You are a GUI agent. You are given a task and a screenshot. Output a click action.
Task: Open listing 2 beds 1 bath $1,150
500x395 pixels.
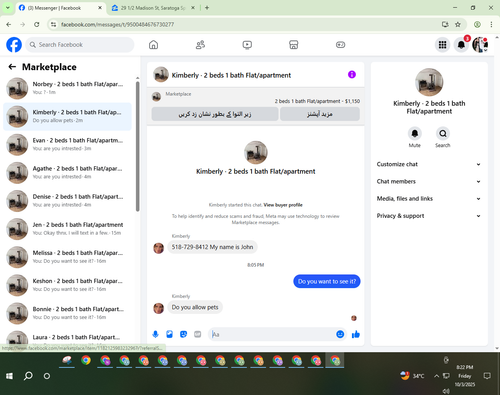point(317,101)
